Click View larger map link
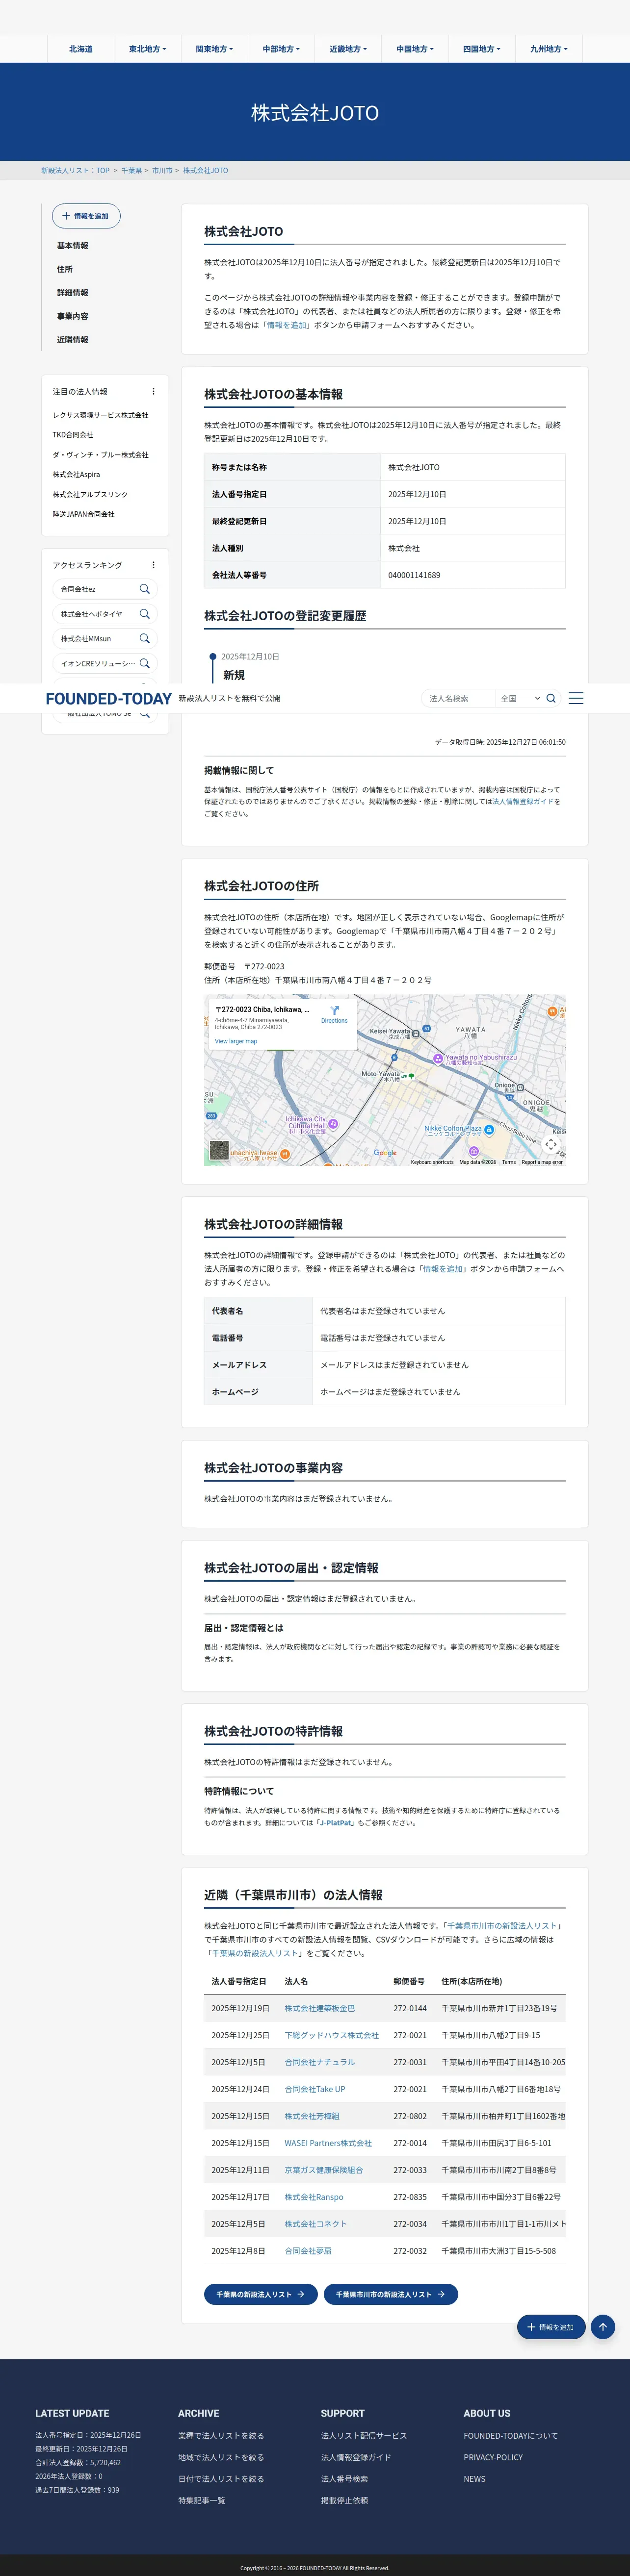 click(x=236, y=1041)
